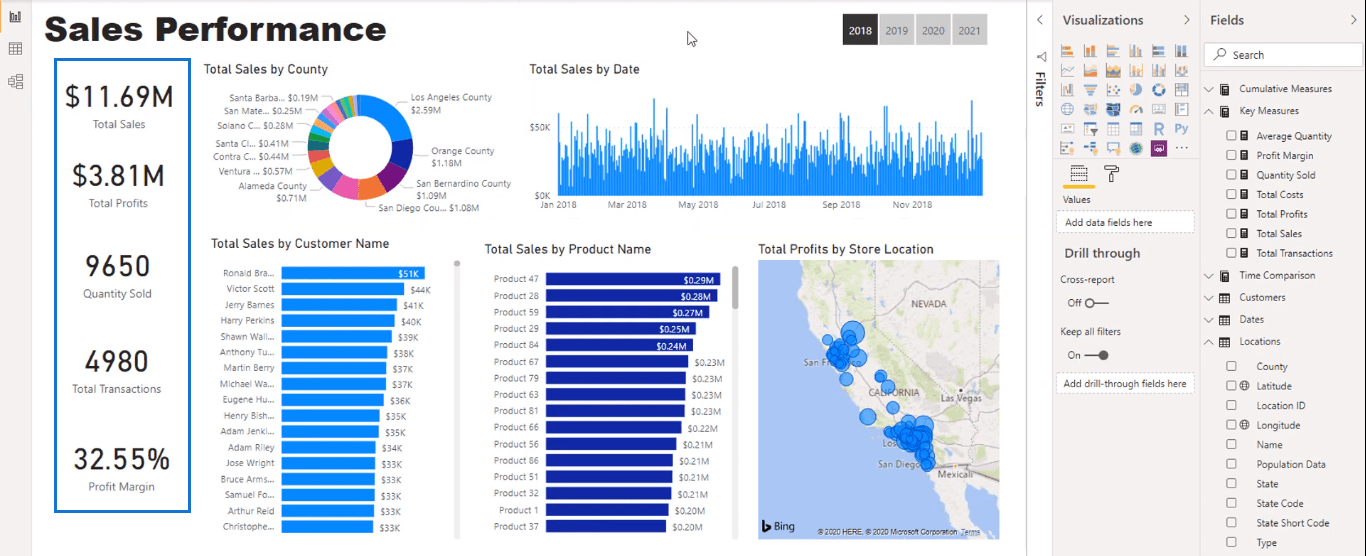Click the Search fields box
Image resolution: width=1366 pixels, height=556 pixels.
1282,55
